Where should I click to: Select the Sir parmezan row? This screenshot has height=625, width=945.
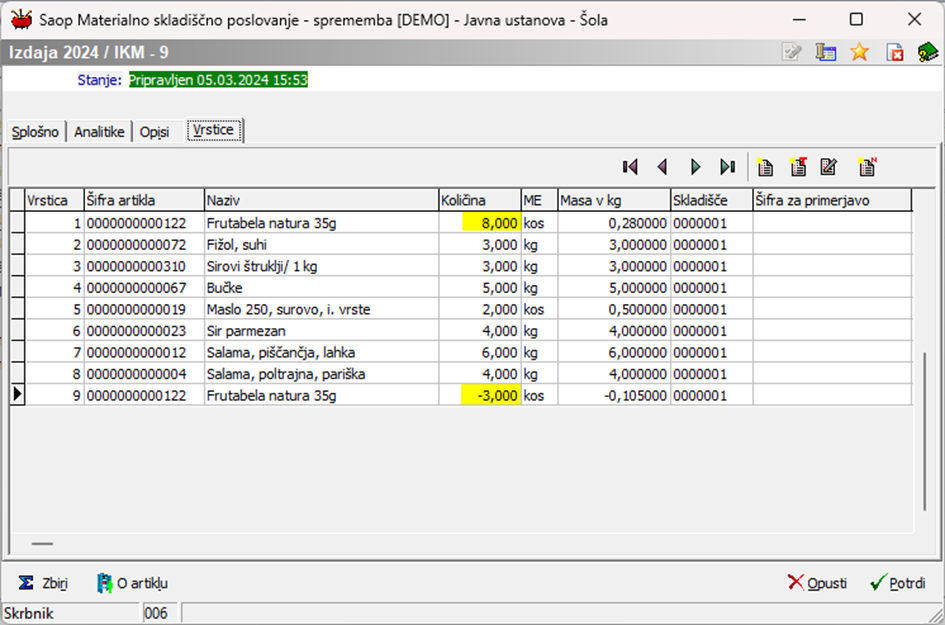click(461, 331)
